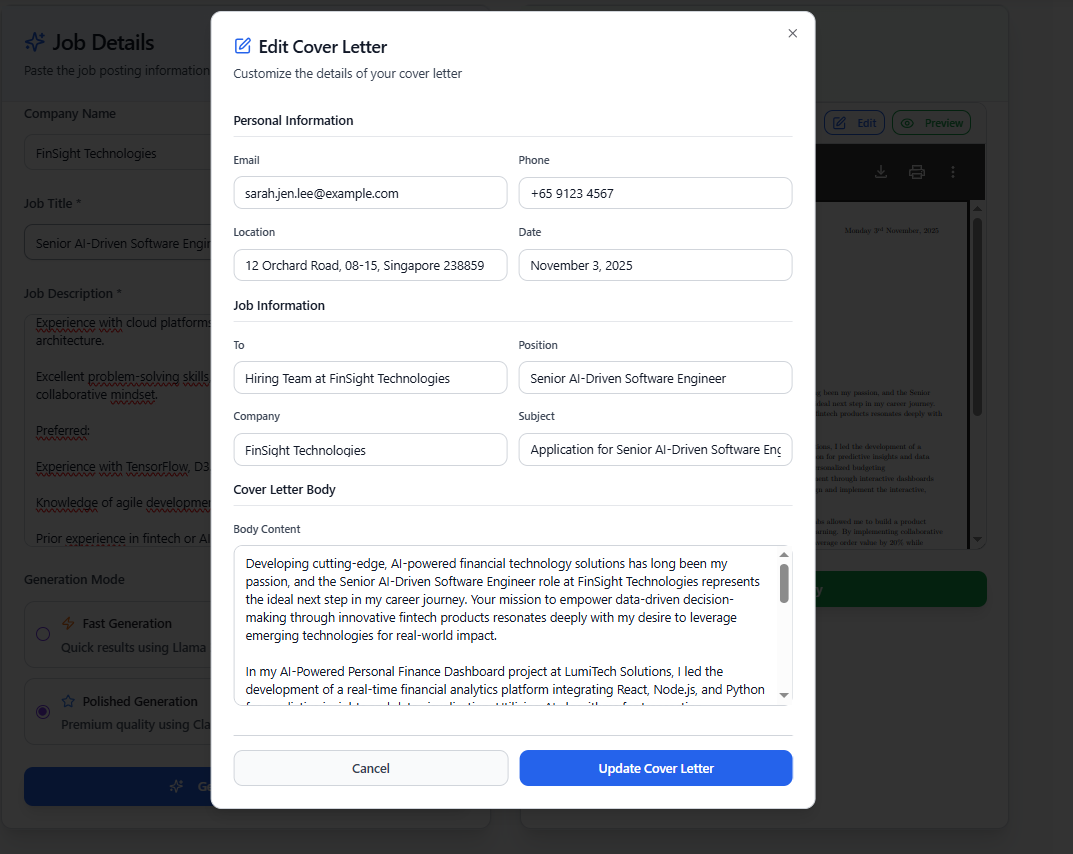The image size is (1073, 854).
Task: Click the pencil icon beside Edit Cover Letter
Action: click(242, 46)
